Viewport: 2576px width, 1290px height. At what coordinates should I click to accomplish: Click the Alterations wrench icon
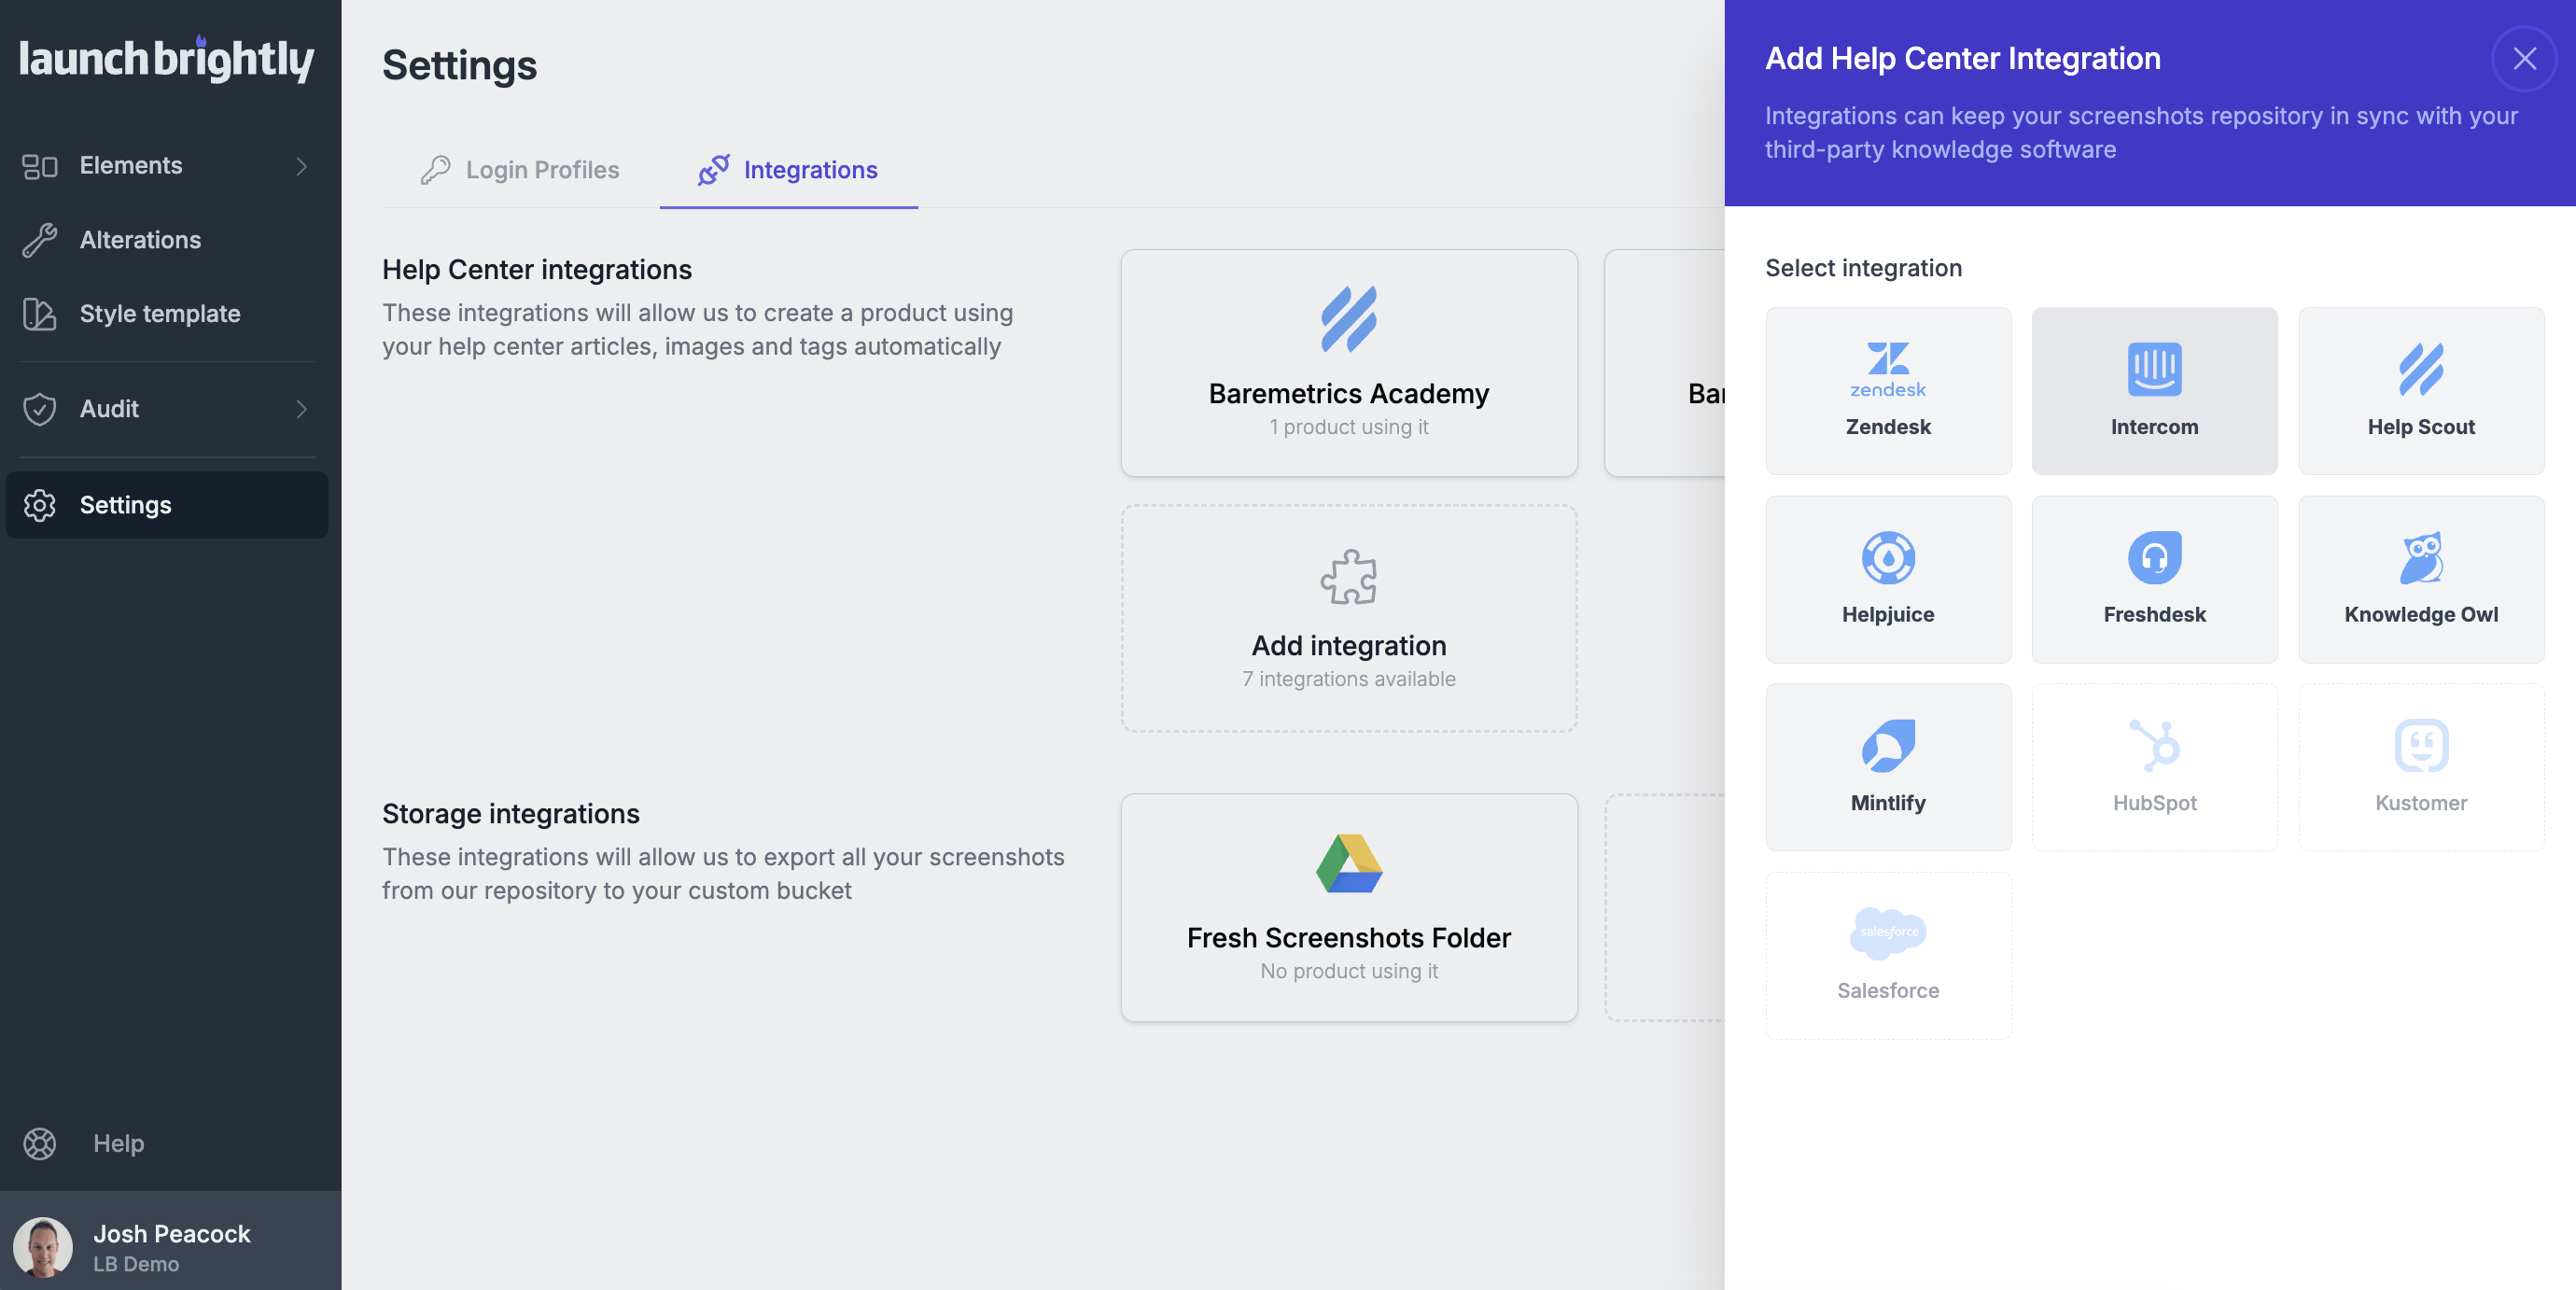pyautogui.click(x=40, y=240)
